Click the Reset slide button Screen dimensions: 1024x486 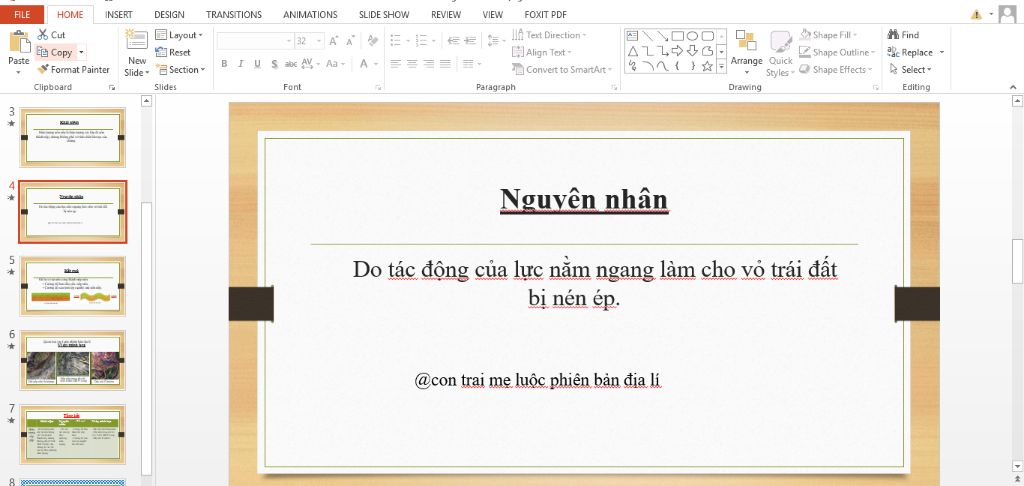pyautogui.click(x=173, y=52)
